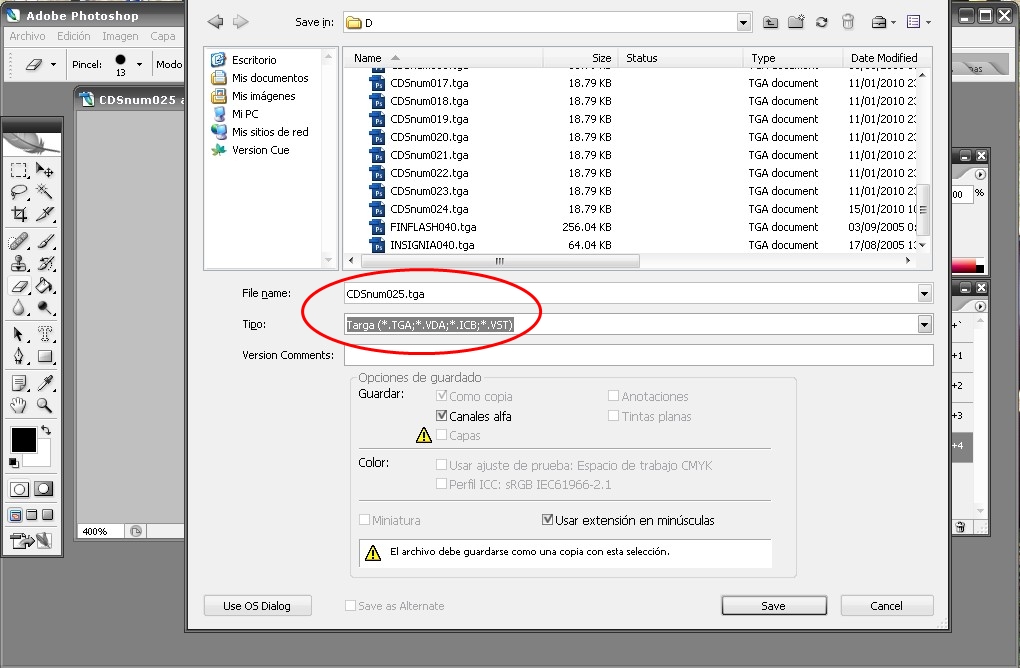Open the Tipo file format dropdown
The image size is (1020, 668).
click(924, 324)
